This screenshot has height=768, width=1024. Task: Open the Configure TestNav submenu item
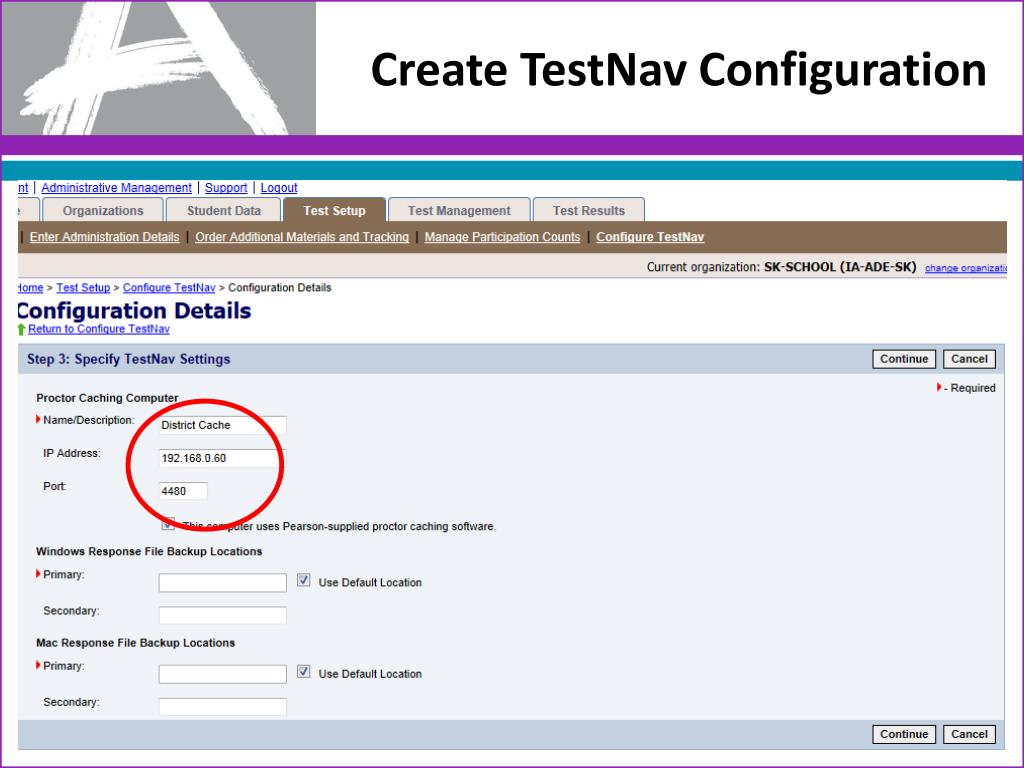(650, 237)
